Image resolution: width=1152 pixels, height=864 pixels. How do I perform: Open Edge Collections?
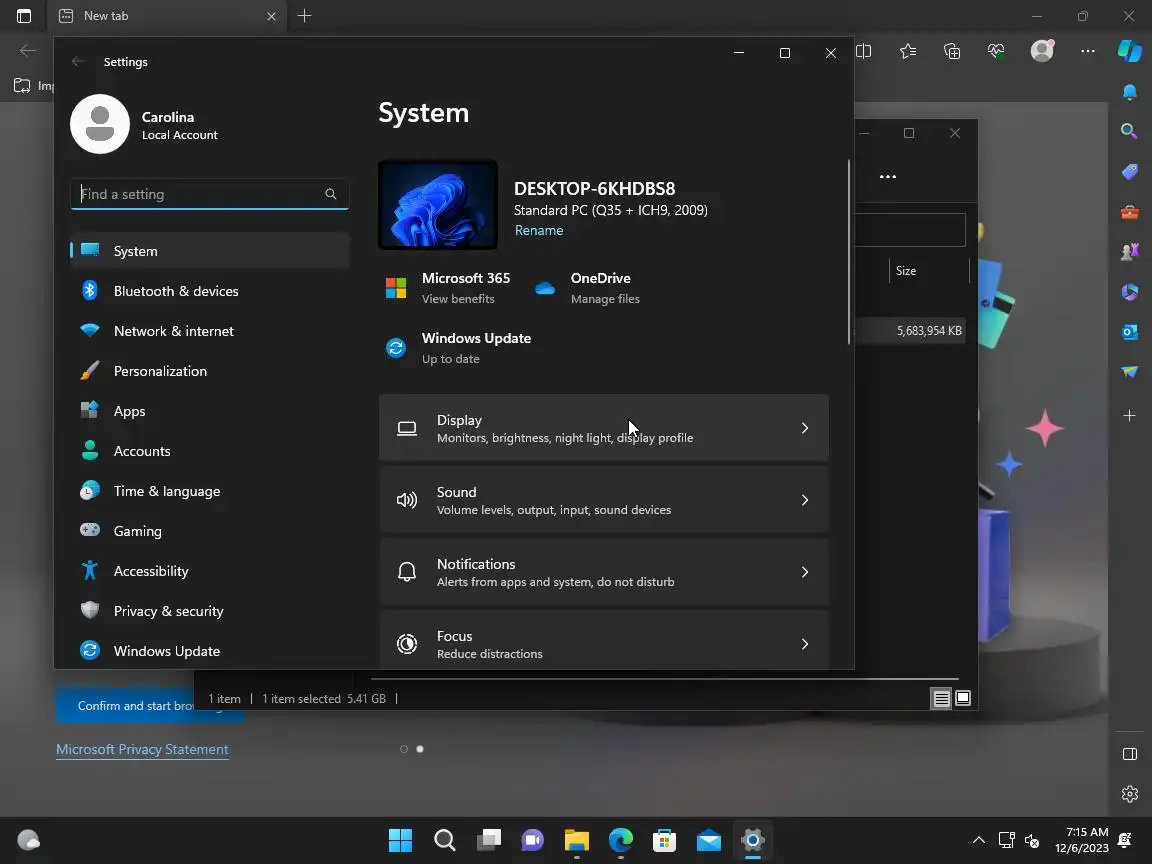[952, 51]
